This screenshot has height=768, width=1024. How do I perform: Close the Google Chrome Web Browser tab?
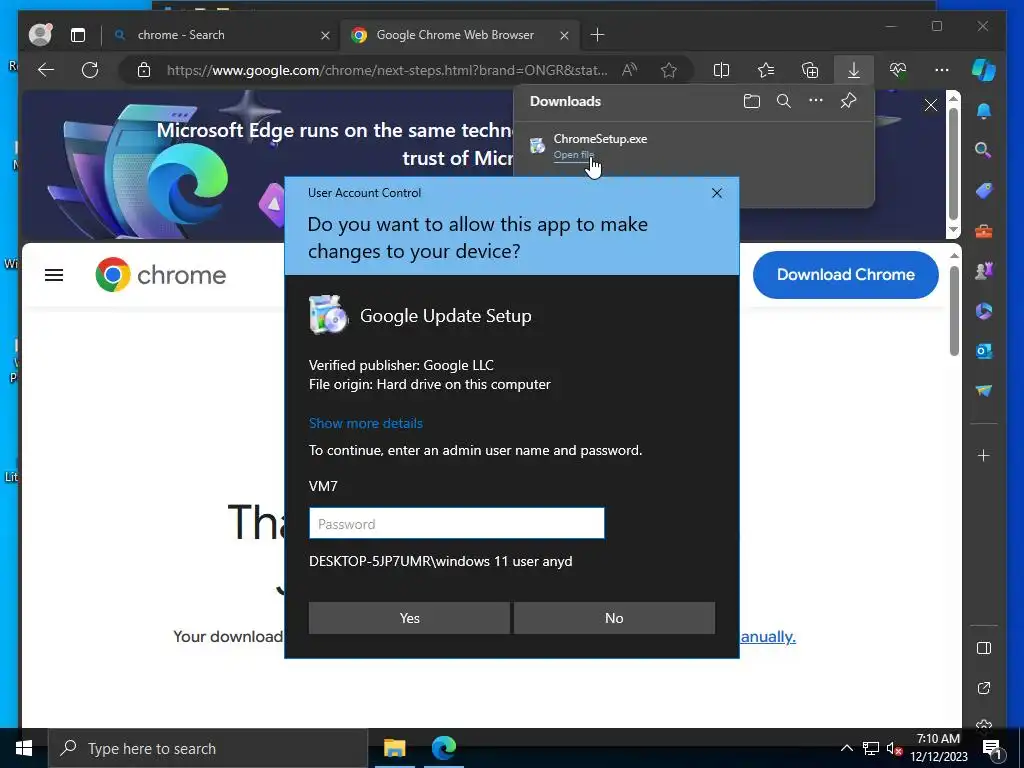coord(564,35)
